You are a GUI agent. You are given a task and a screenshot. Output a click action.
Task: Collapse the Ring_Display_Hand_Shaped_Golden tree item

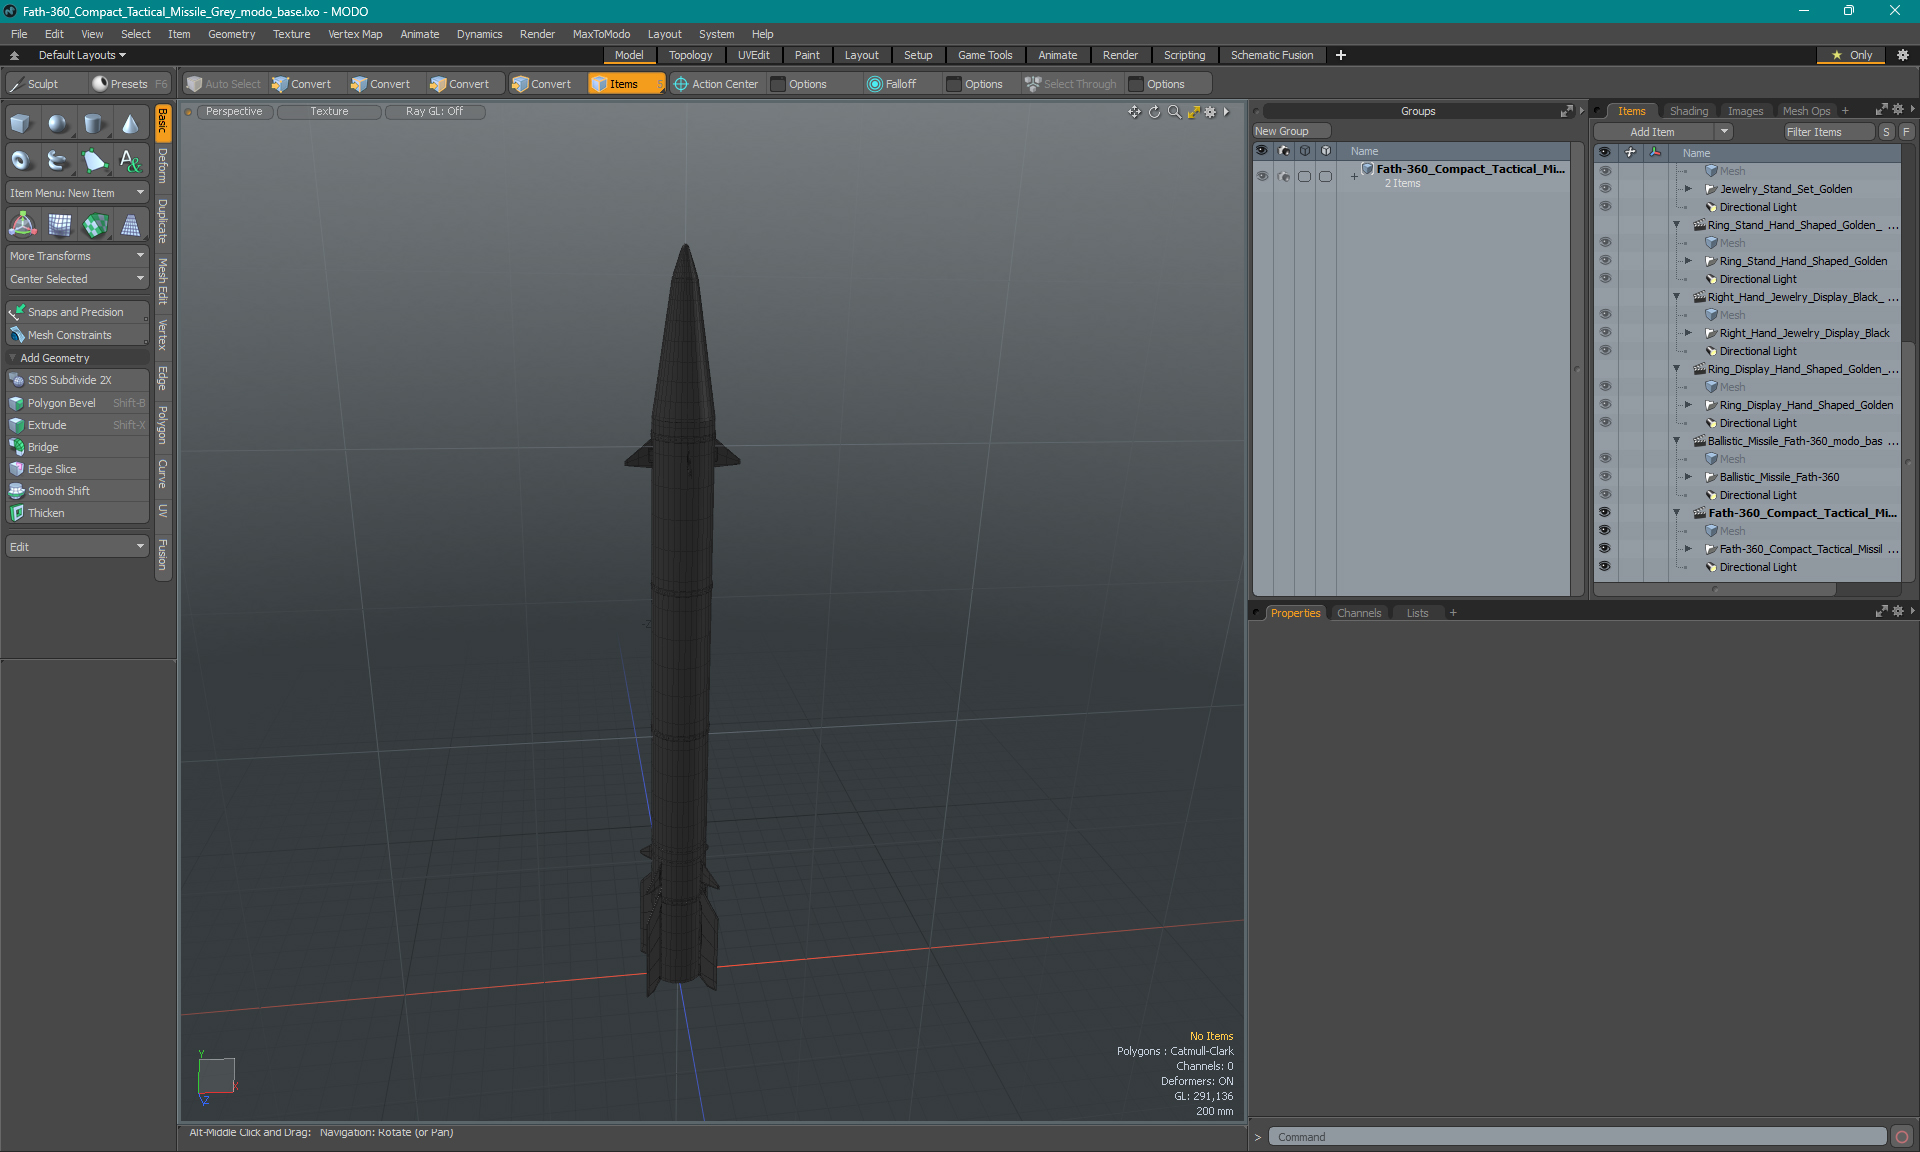pyautogui.click(x=1677, y=369)
